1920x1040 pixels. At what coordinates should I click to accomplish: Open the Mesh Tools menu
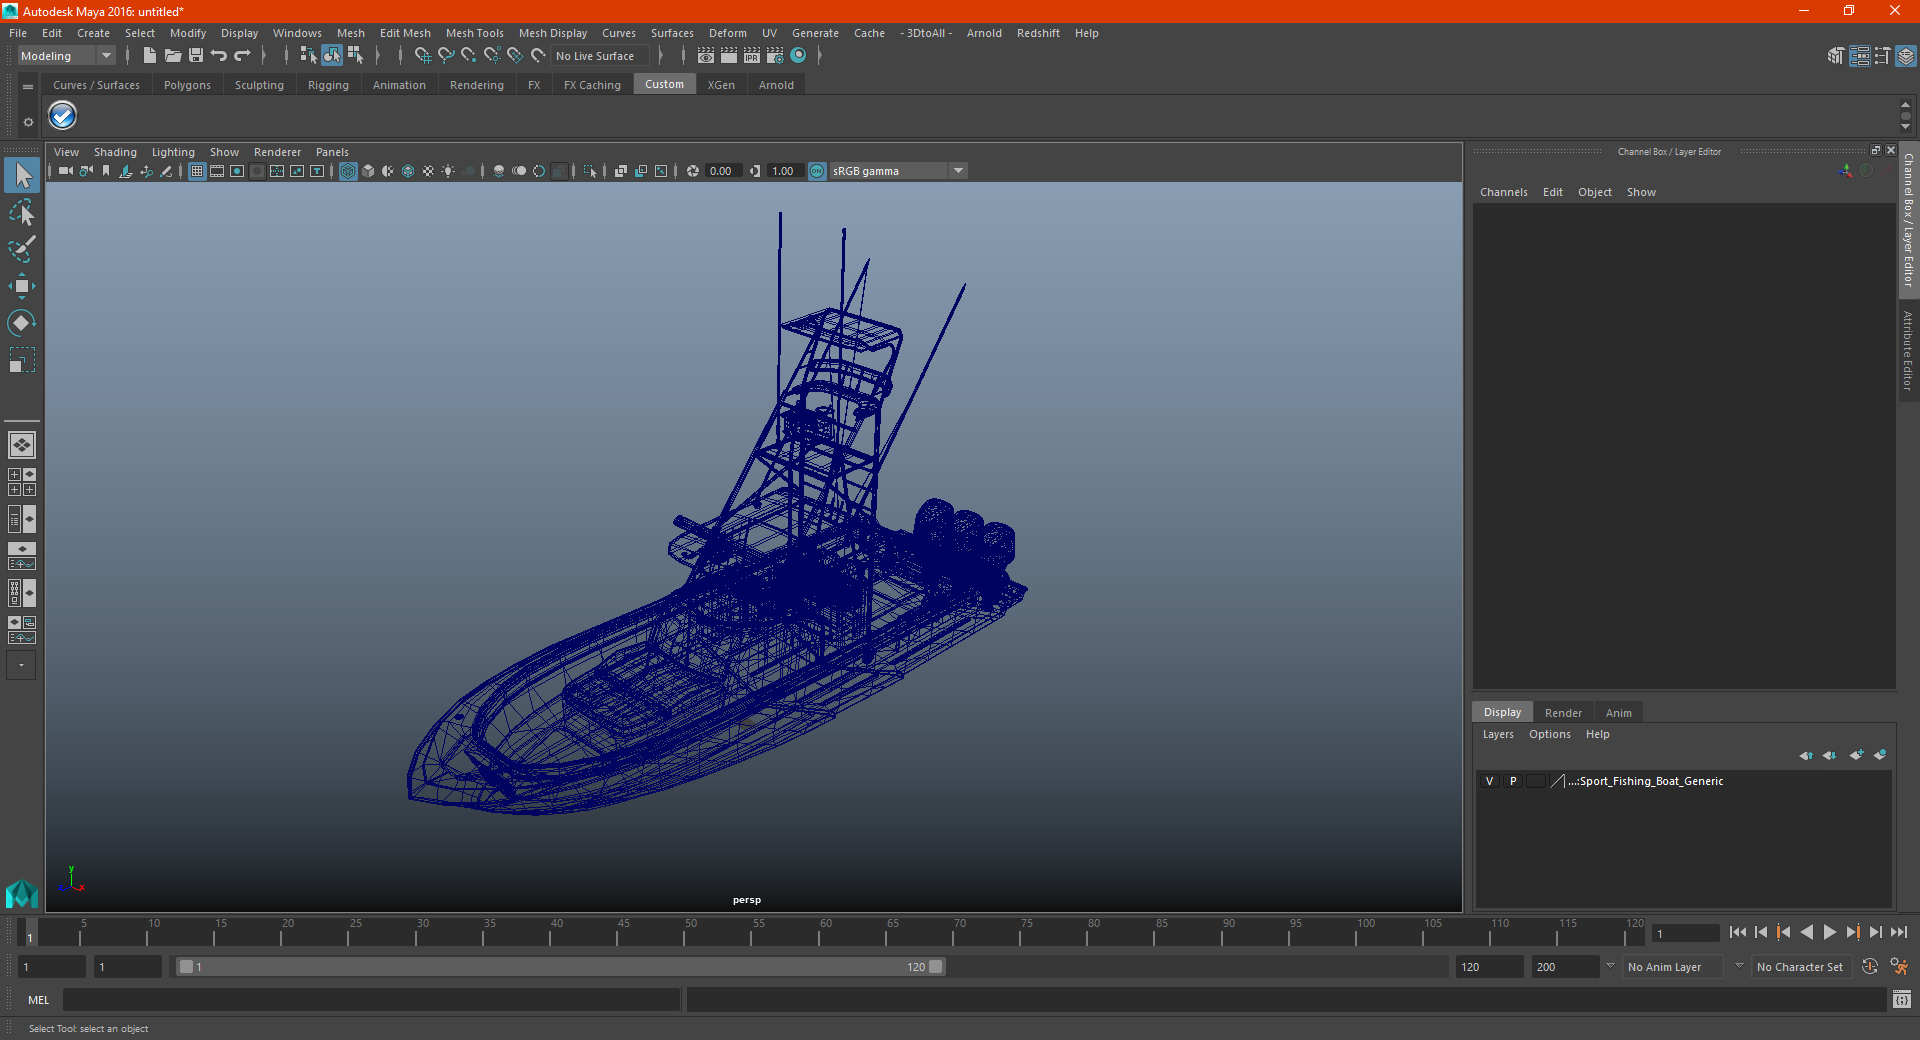click(x=474, y=33)
